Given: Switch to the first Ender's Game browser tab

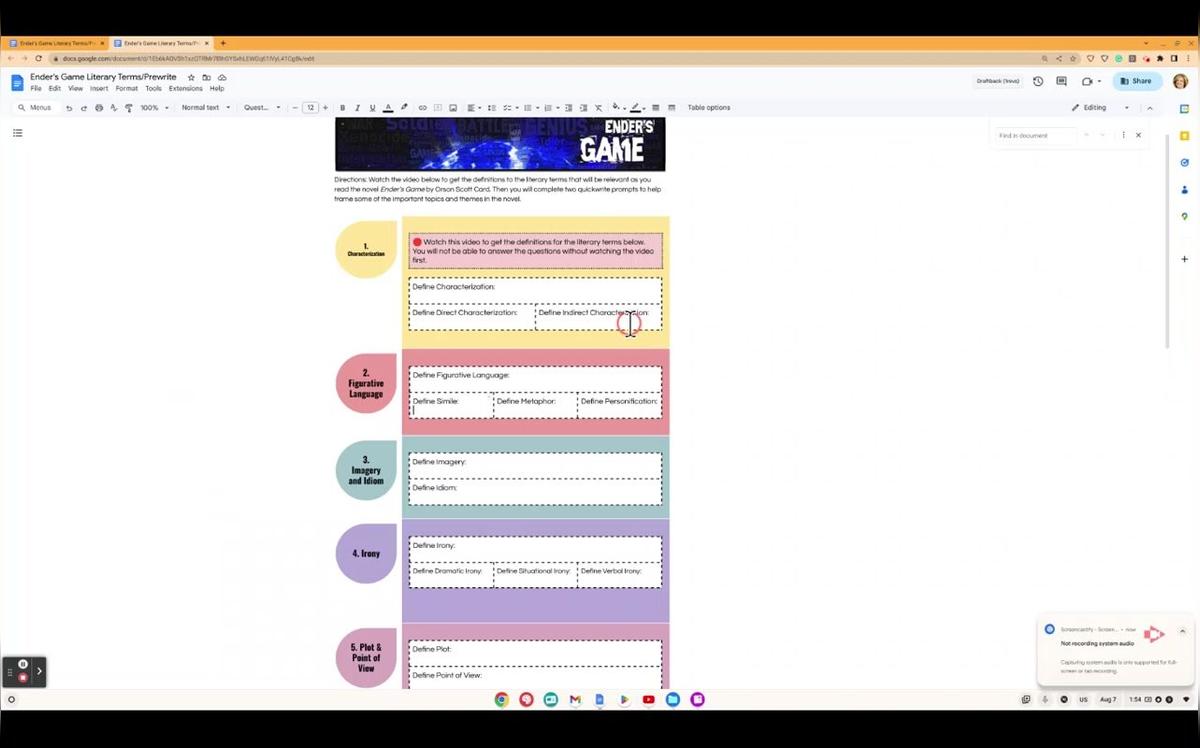Looking at the screenshot, I should click(x=56, y=43).
